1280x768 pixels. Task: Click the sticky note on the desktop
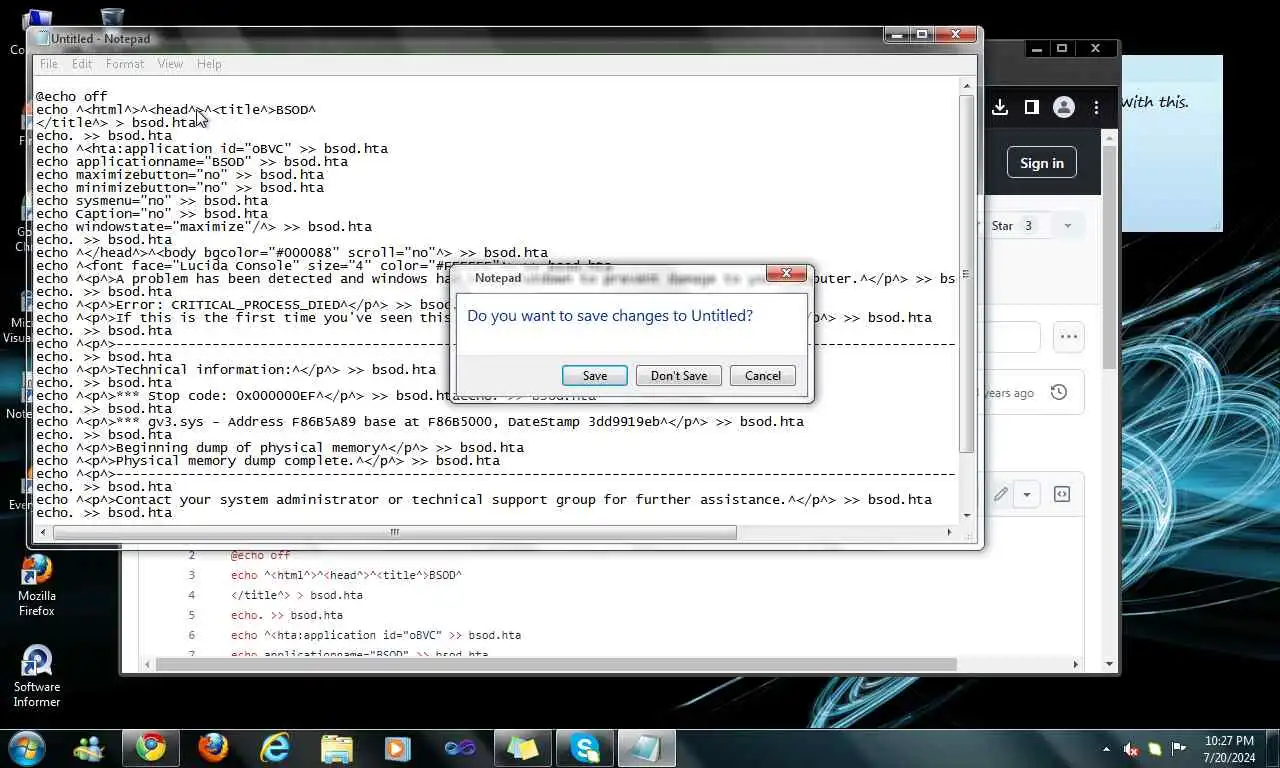tap(1172, 144)
